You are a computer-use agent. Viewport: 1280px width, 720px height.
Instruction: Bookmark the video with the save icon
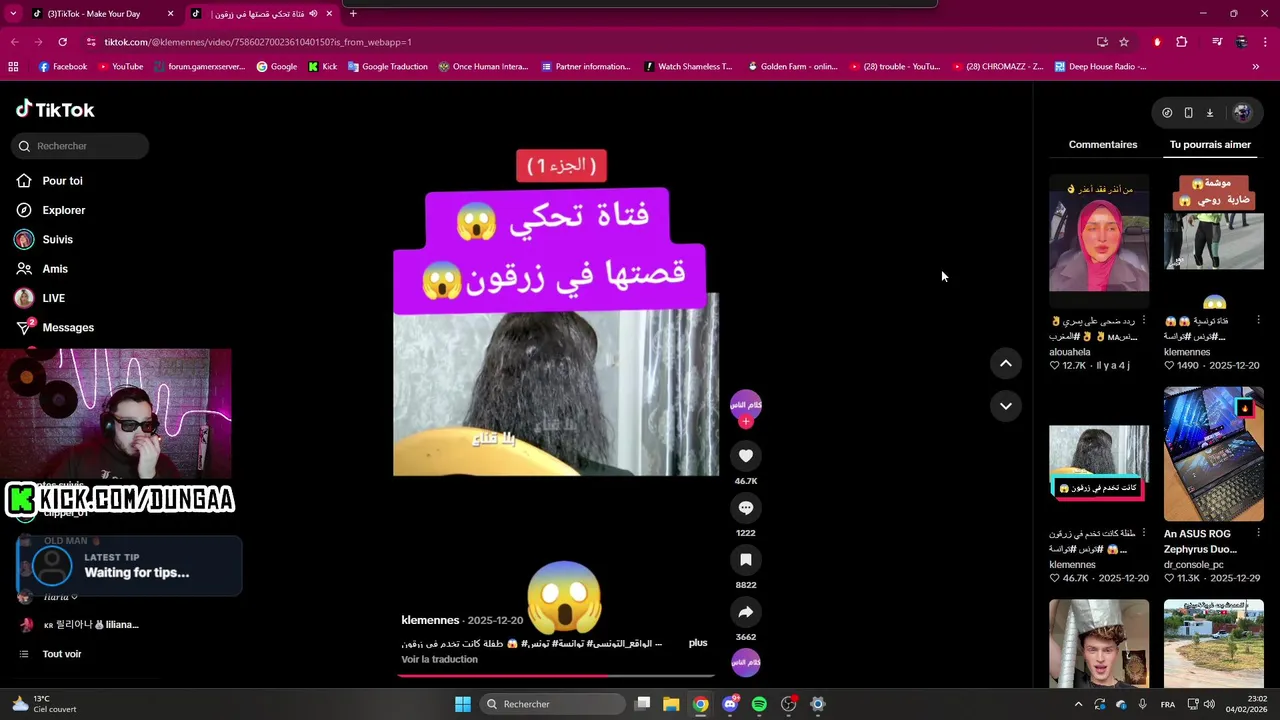(745, 560)
